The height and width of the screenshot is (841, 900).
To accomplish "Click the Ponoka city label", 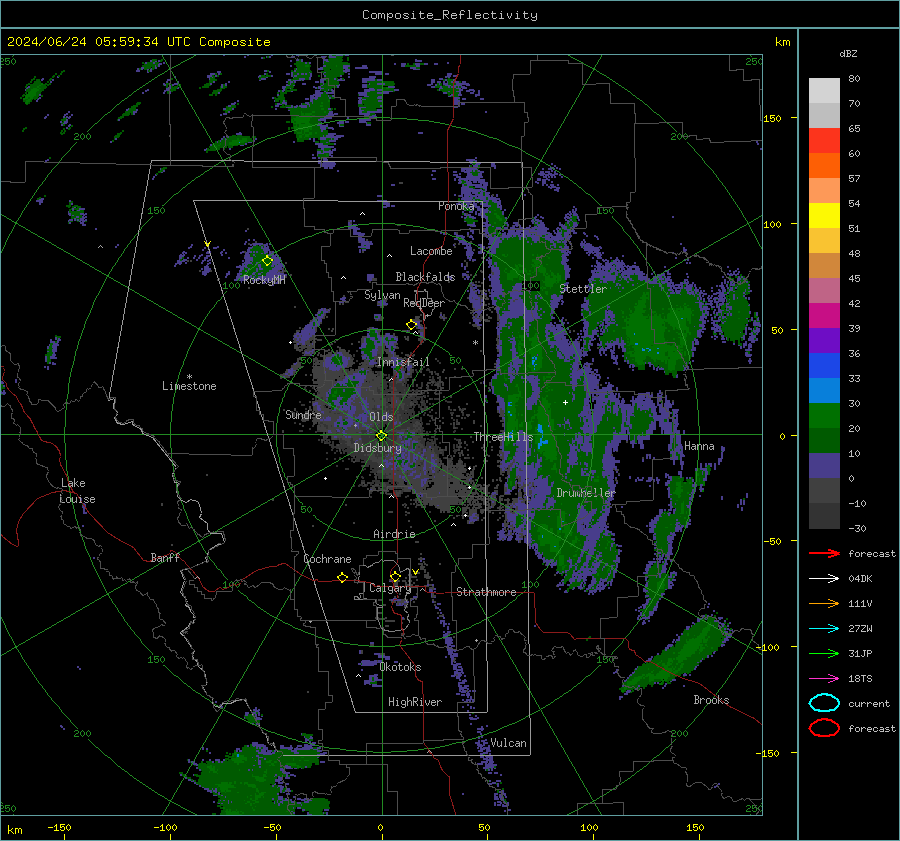I will 456,206.
